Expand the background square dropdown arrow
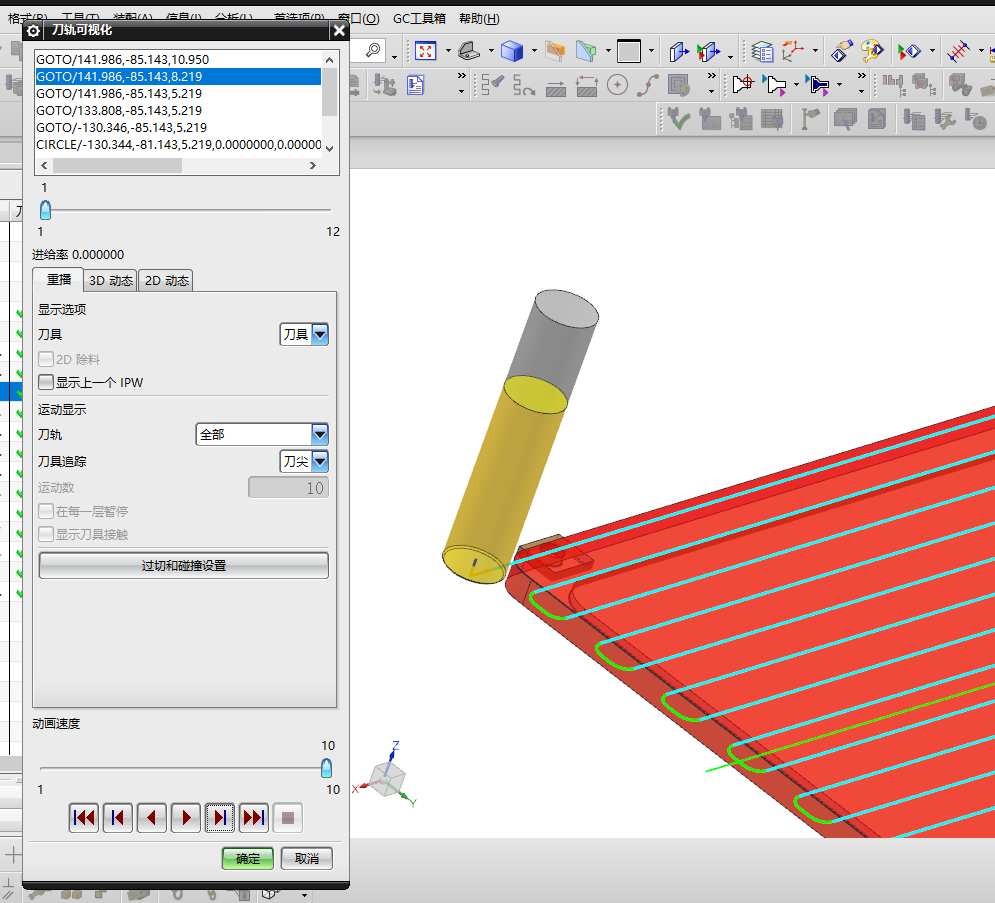Viewport: 995px width, 903px height. (x=651, y=51)
